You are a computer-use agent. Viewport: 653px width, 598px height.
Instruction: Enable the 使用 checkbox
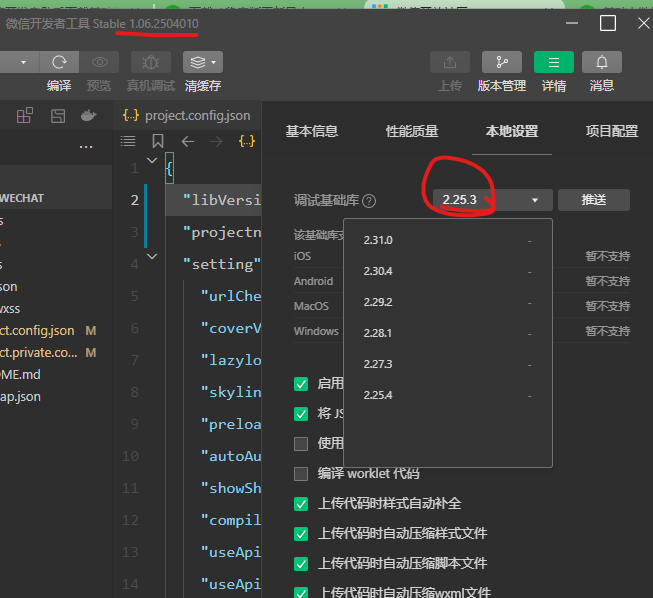coord(301,444)
